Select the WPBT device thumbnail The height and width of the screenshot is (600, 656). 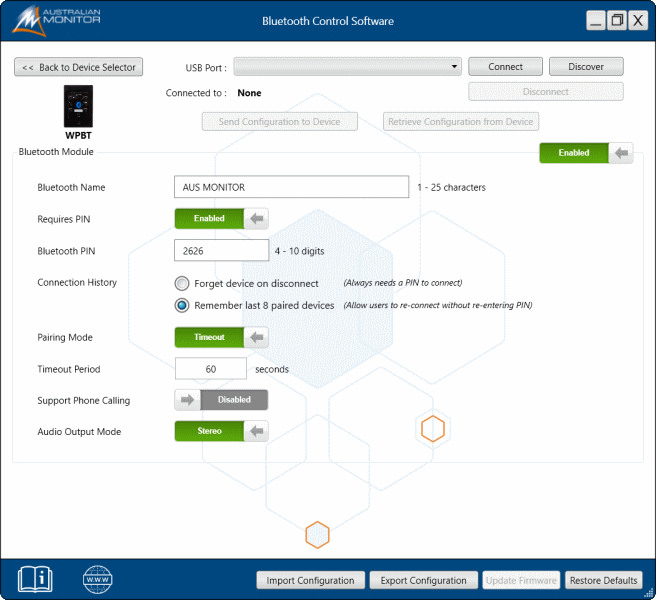click(x=78, y=106)
